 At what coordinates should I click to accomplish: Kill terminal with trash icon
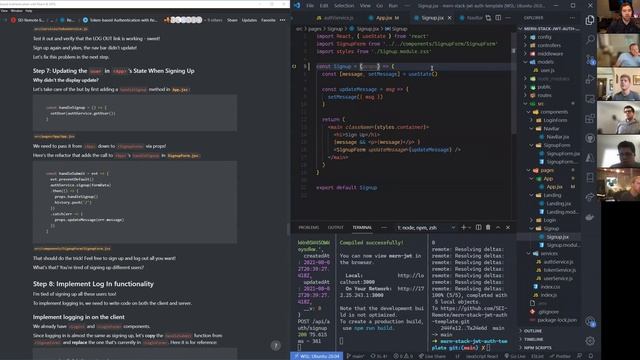pos(488,227)
